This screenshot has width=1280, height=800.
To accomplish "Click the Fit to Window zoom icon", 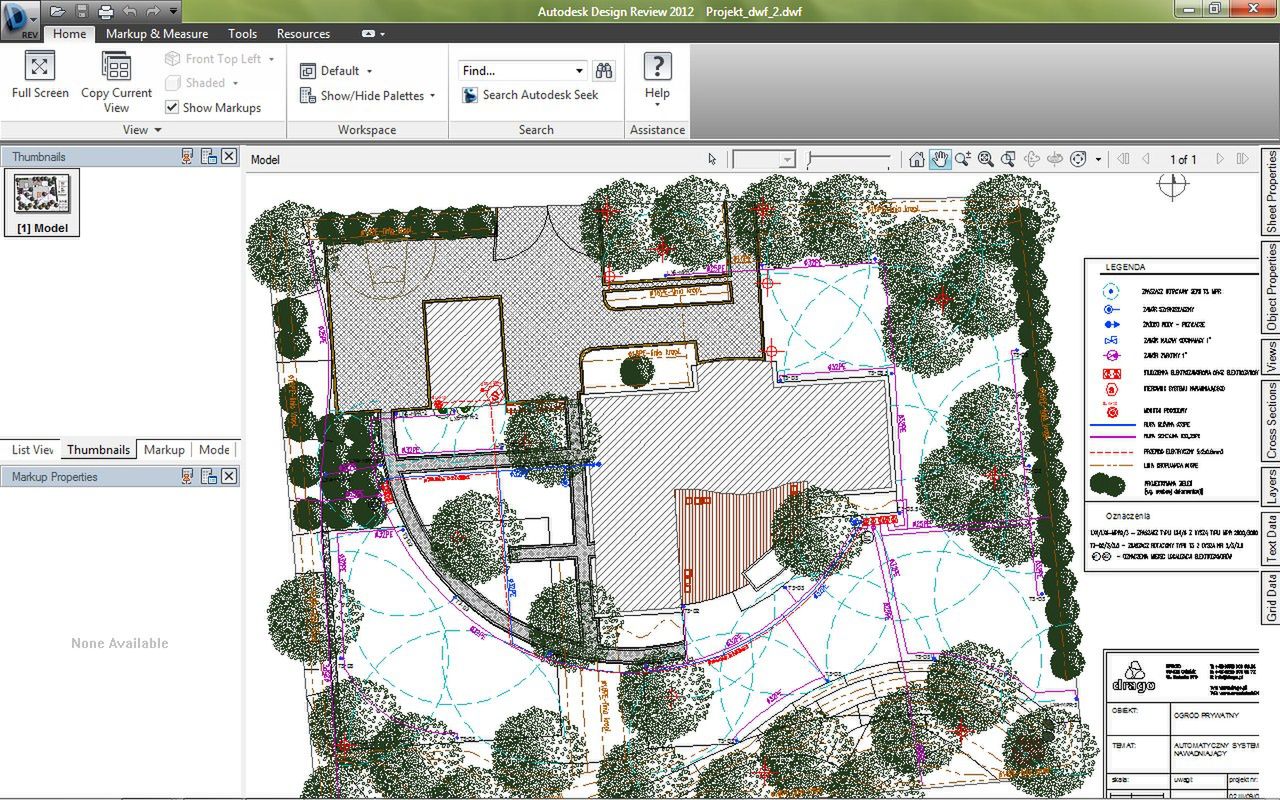I will [986, 159].
